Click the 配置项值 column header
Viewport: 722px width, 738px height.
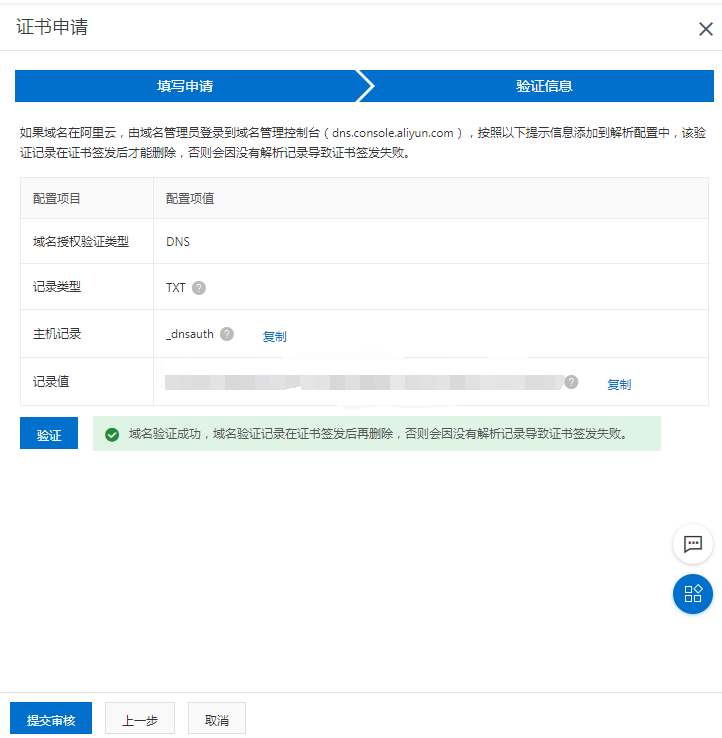(x=190, y=198)
